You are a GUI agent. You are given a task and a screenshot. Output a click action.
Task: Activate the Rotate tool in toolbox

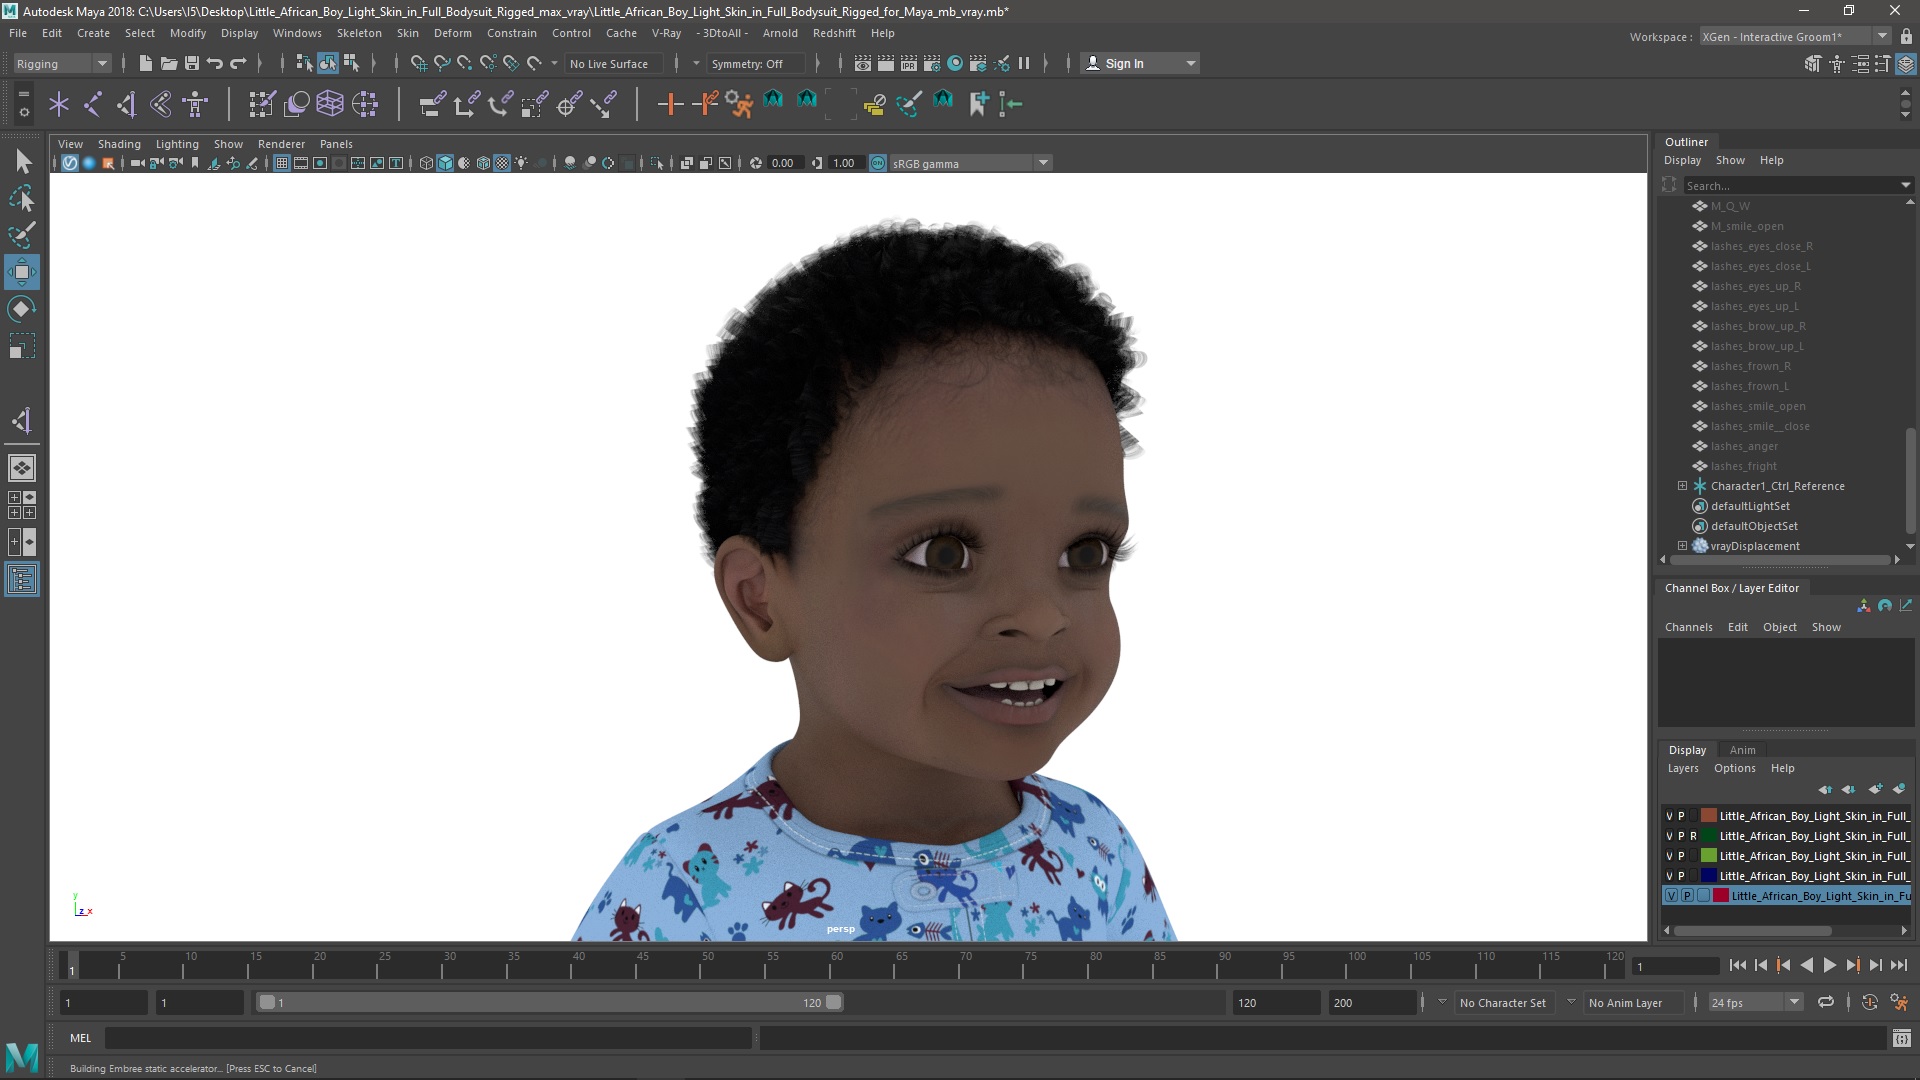coord(22,309)
